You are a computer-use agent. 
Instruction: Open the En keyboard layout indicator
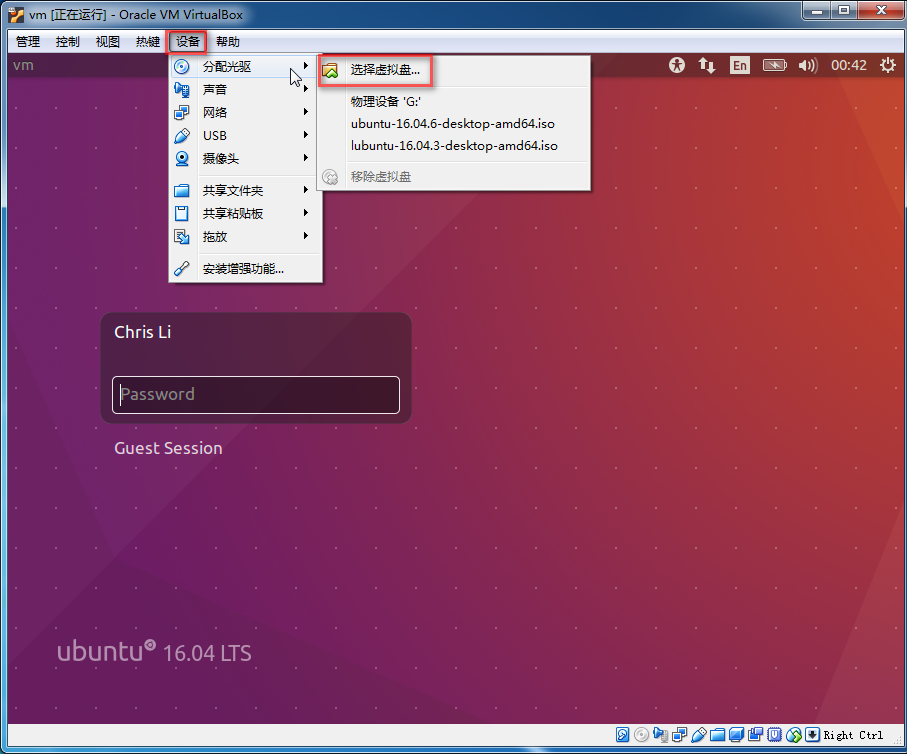click(739, 65)
